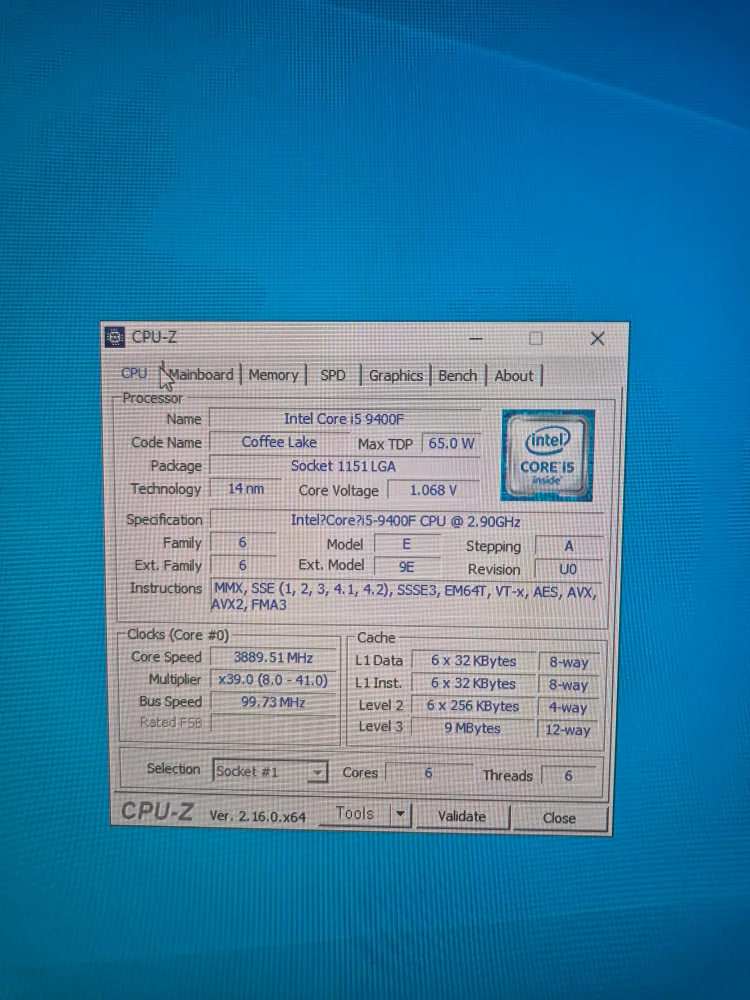The image size is (750, 1000).
Task: Click the multiplier value 'x39.0 (8.0 - 41.0)'
Action: click(x=273, y=680)
